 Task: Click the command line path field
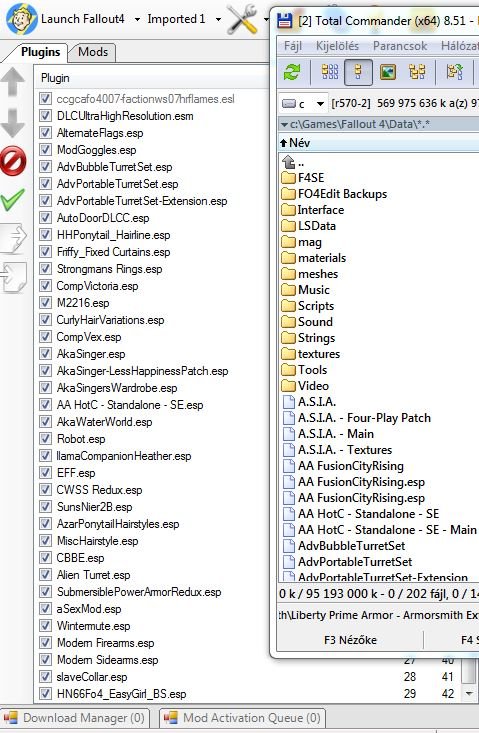[378, 615]
